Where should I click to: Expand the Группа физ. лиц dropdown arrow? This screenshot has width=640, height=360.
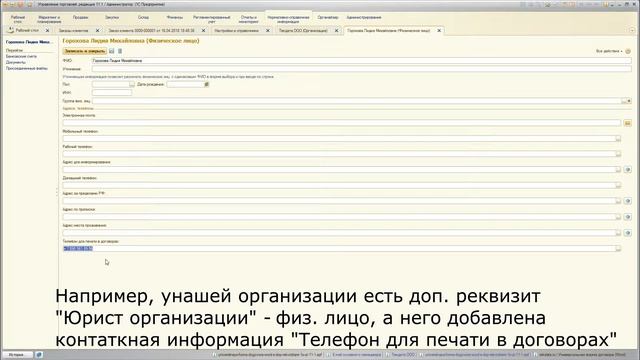tap(629, 101)
